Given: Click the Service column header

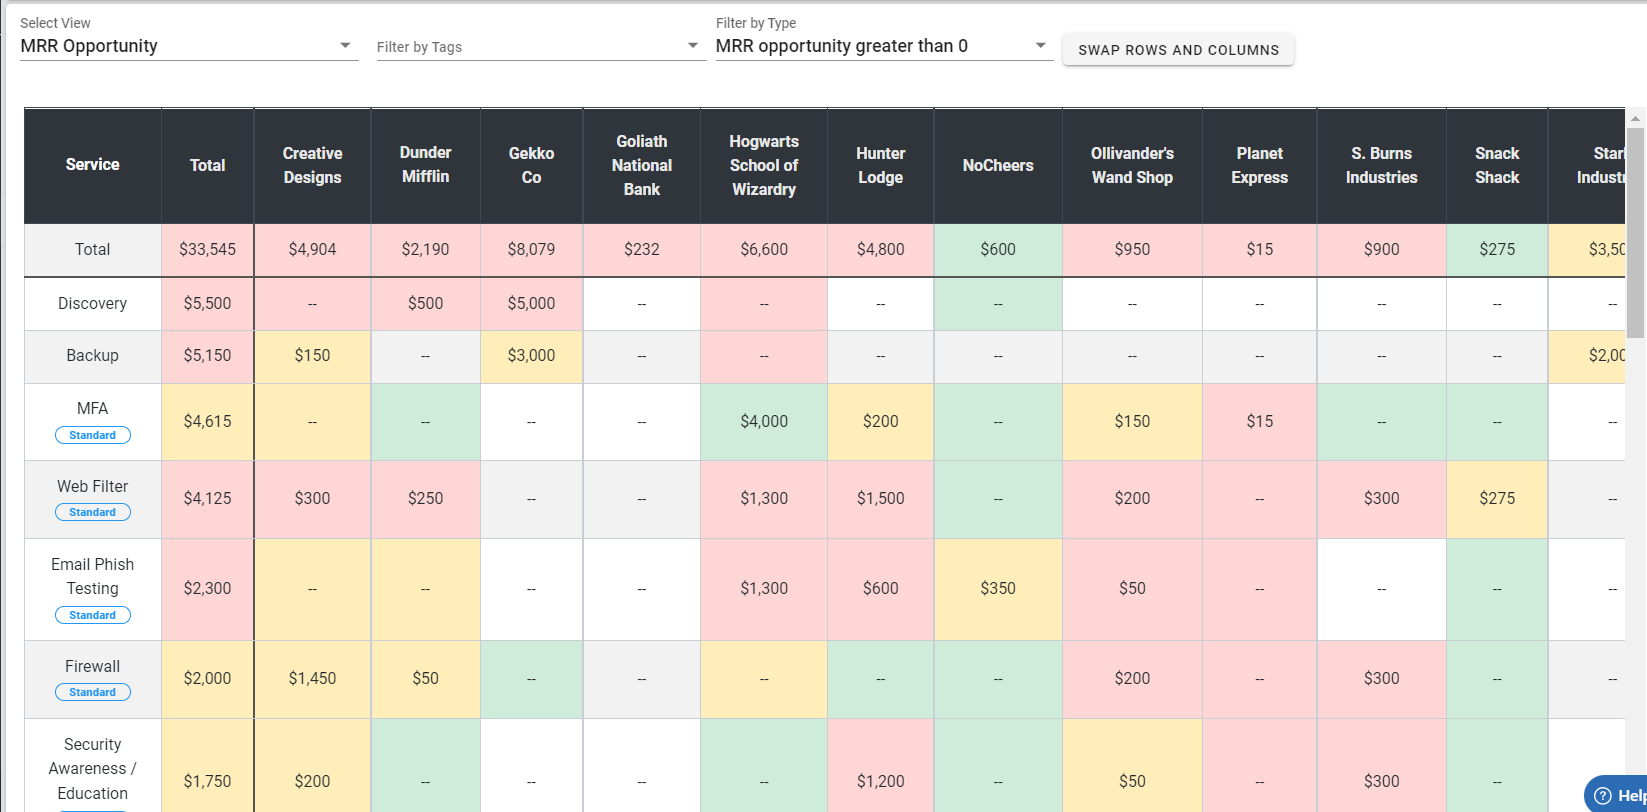Looking at the screenshot, I should point(93,165).
